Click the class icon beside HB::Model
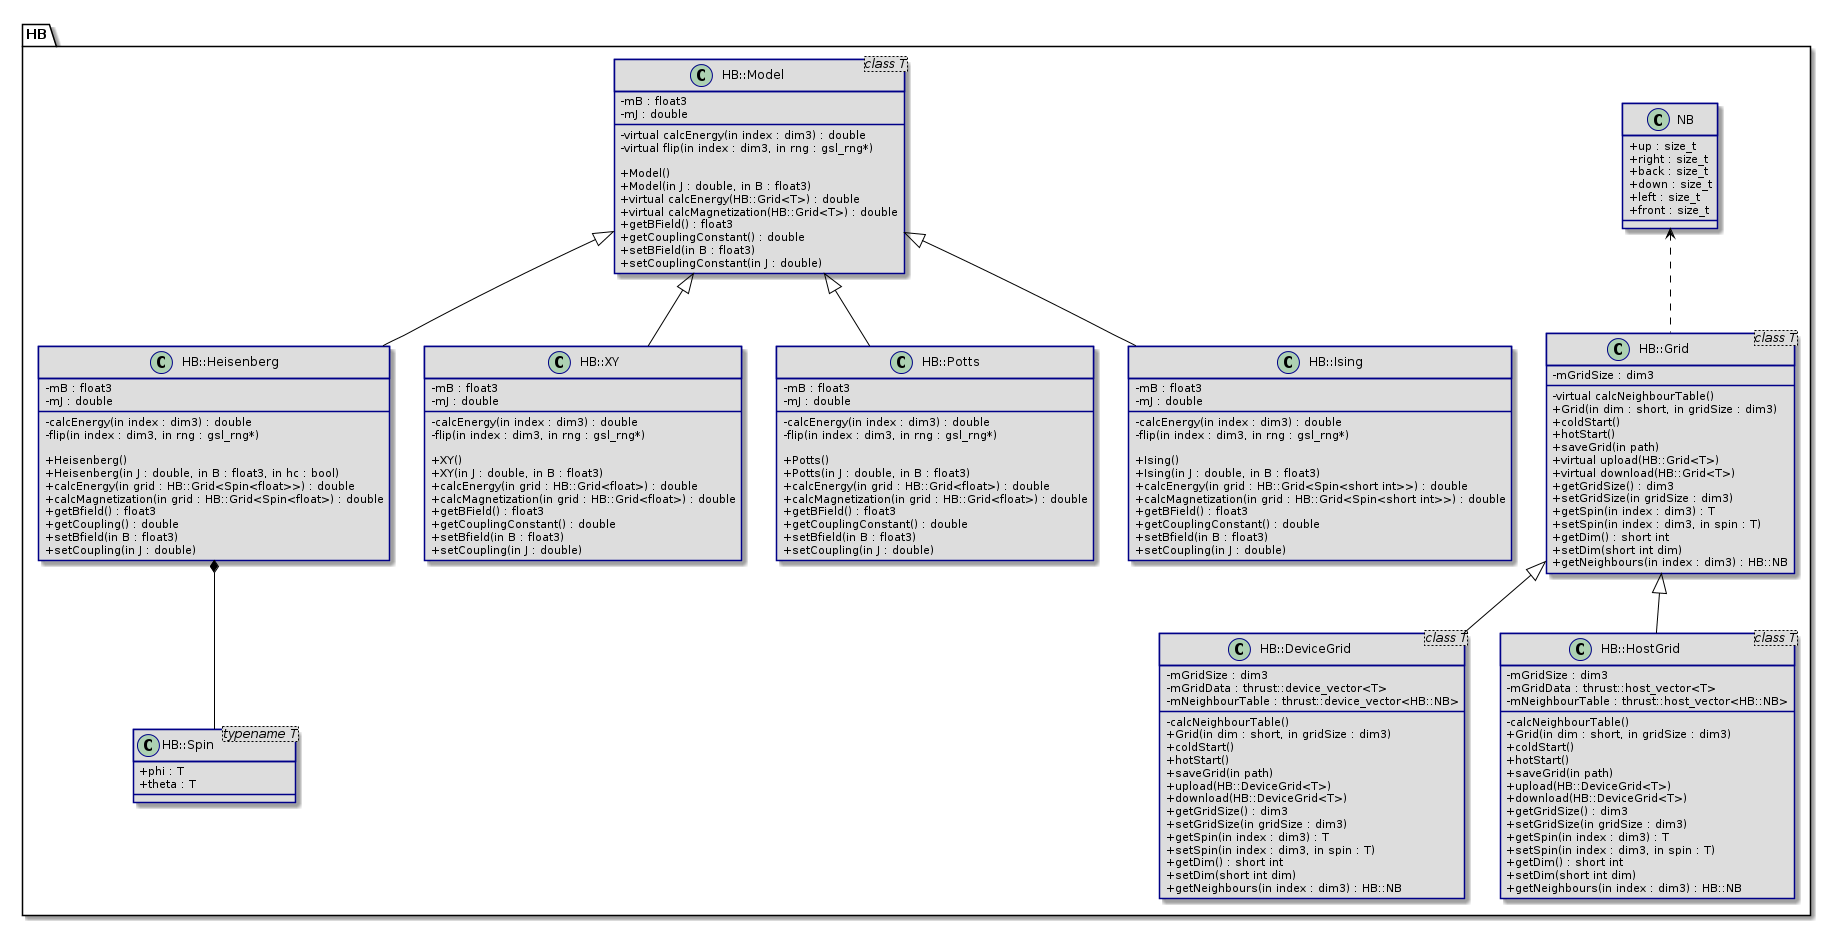 (701, 75)
